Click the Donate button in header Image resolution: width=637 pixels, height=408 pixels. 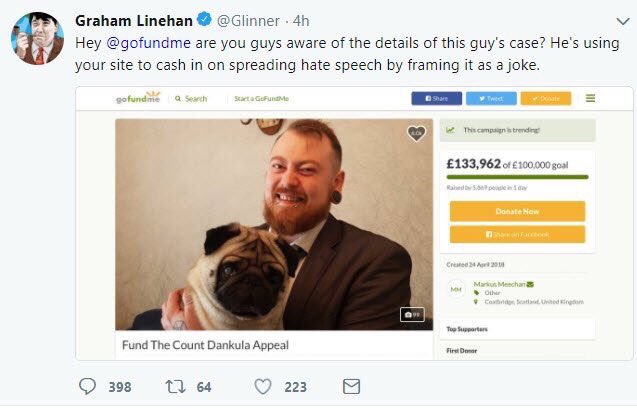coord(546,99)
